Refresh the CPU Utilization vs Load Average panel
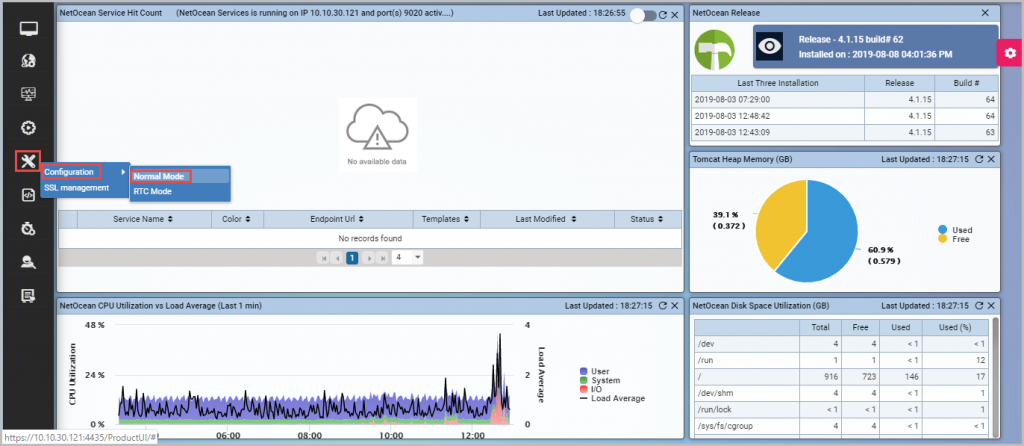Viewport: 1024px width, 446px height. [663, 305]
